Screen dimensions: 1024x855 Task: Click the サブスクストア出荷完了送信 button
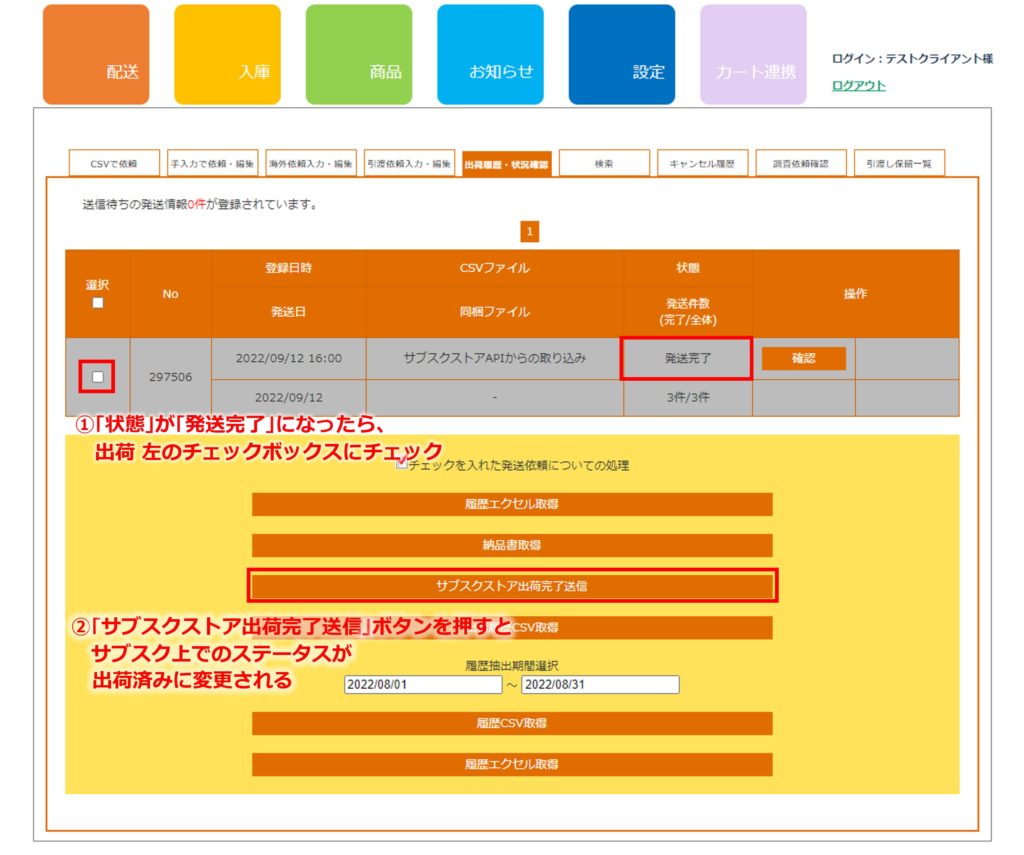tap(512, 586)
